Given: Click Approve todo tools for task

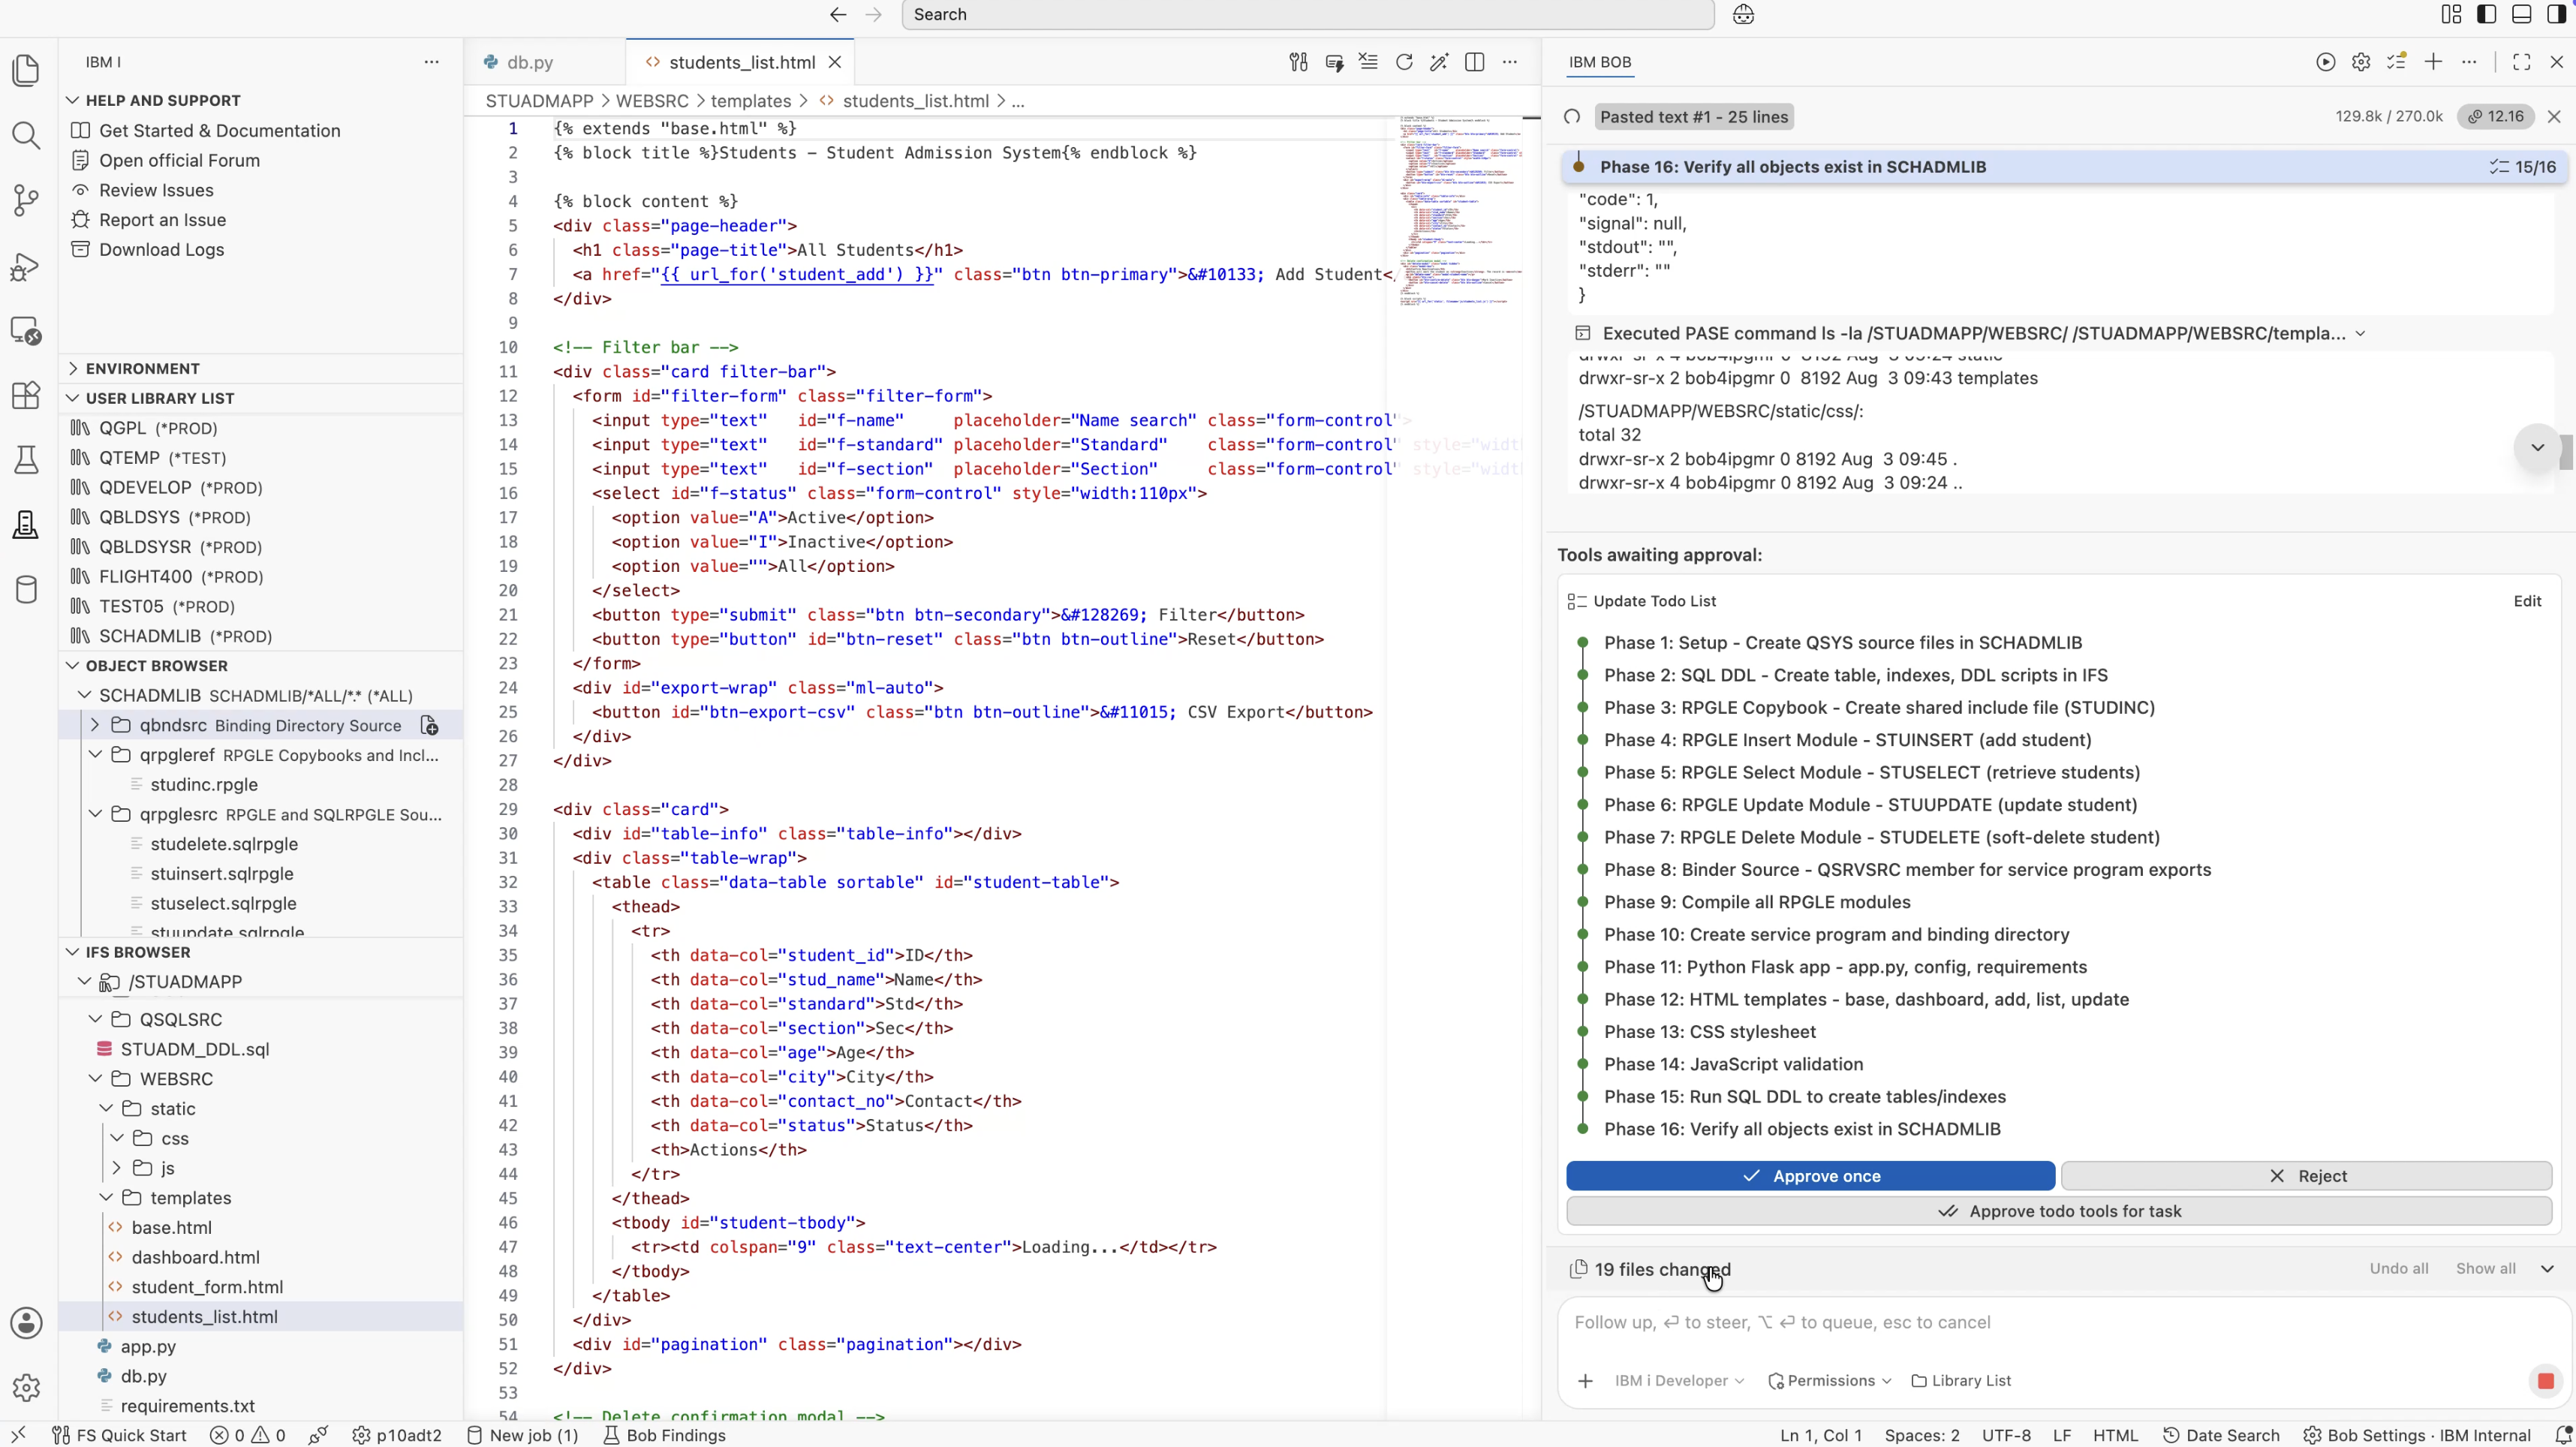Looking at the screenshot, I should [x=2059, y=1211].
